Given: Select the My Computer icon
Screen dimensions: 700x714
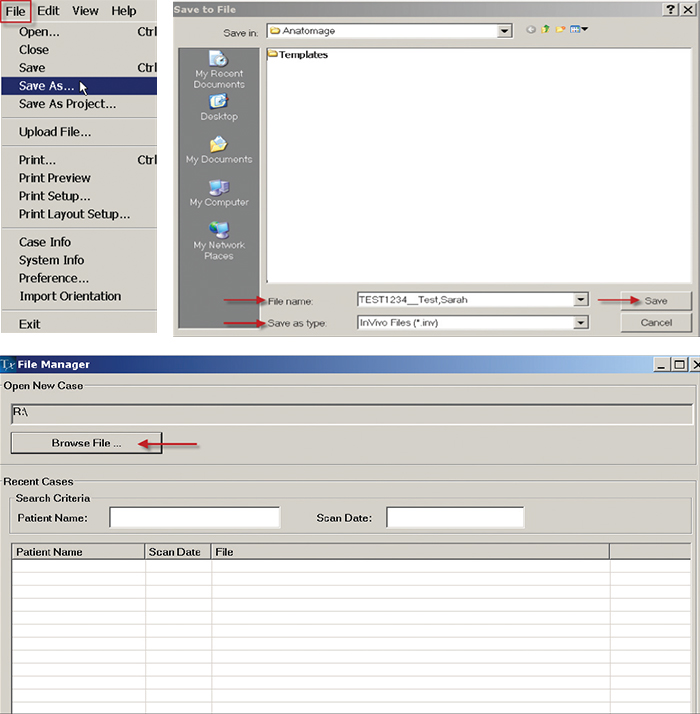Looking at the screenshot, I should (218, 189).
